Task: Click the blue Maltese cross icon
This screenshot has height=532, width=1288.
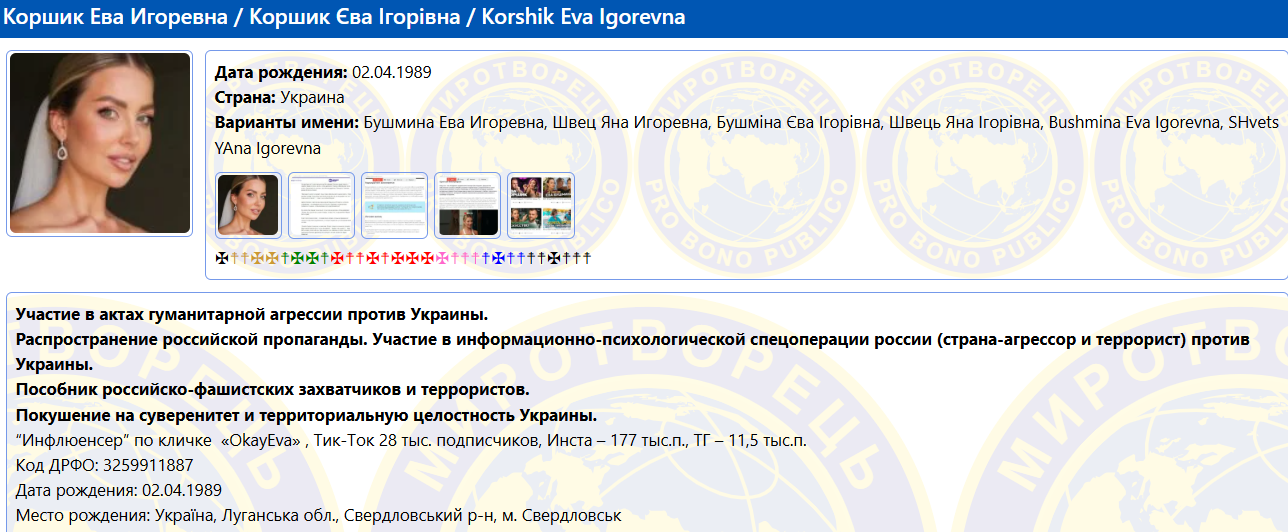Action: (x=498, y=258)
